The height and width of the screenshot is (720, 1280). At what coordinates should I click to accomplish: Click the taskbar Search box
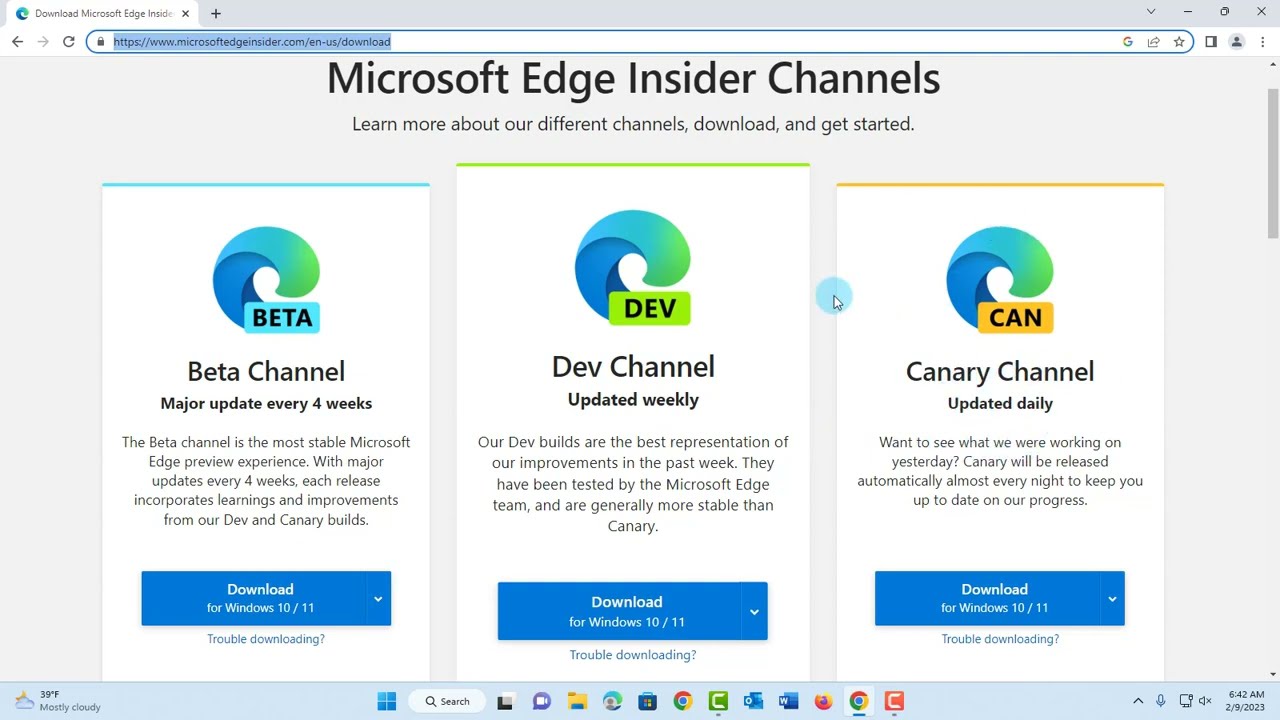click(x=448, y=701)
